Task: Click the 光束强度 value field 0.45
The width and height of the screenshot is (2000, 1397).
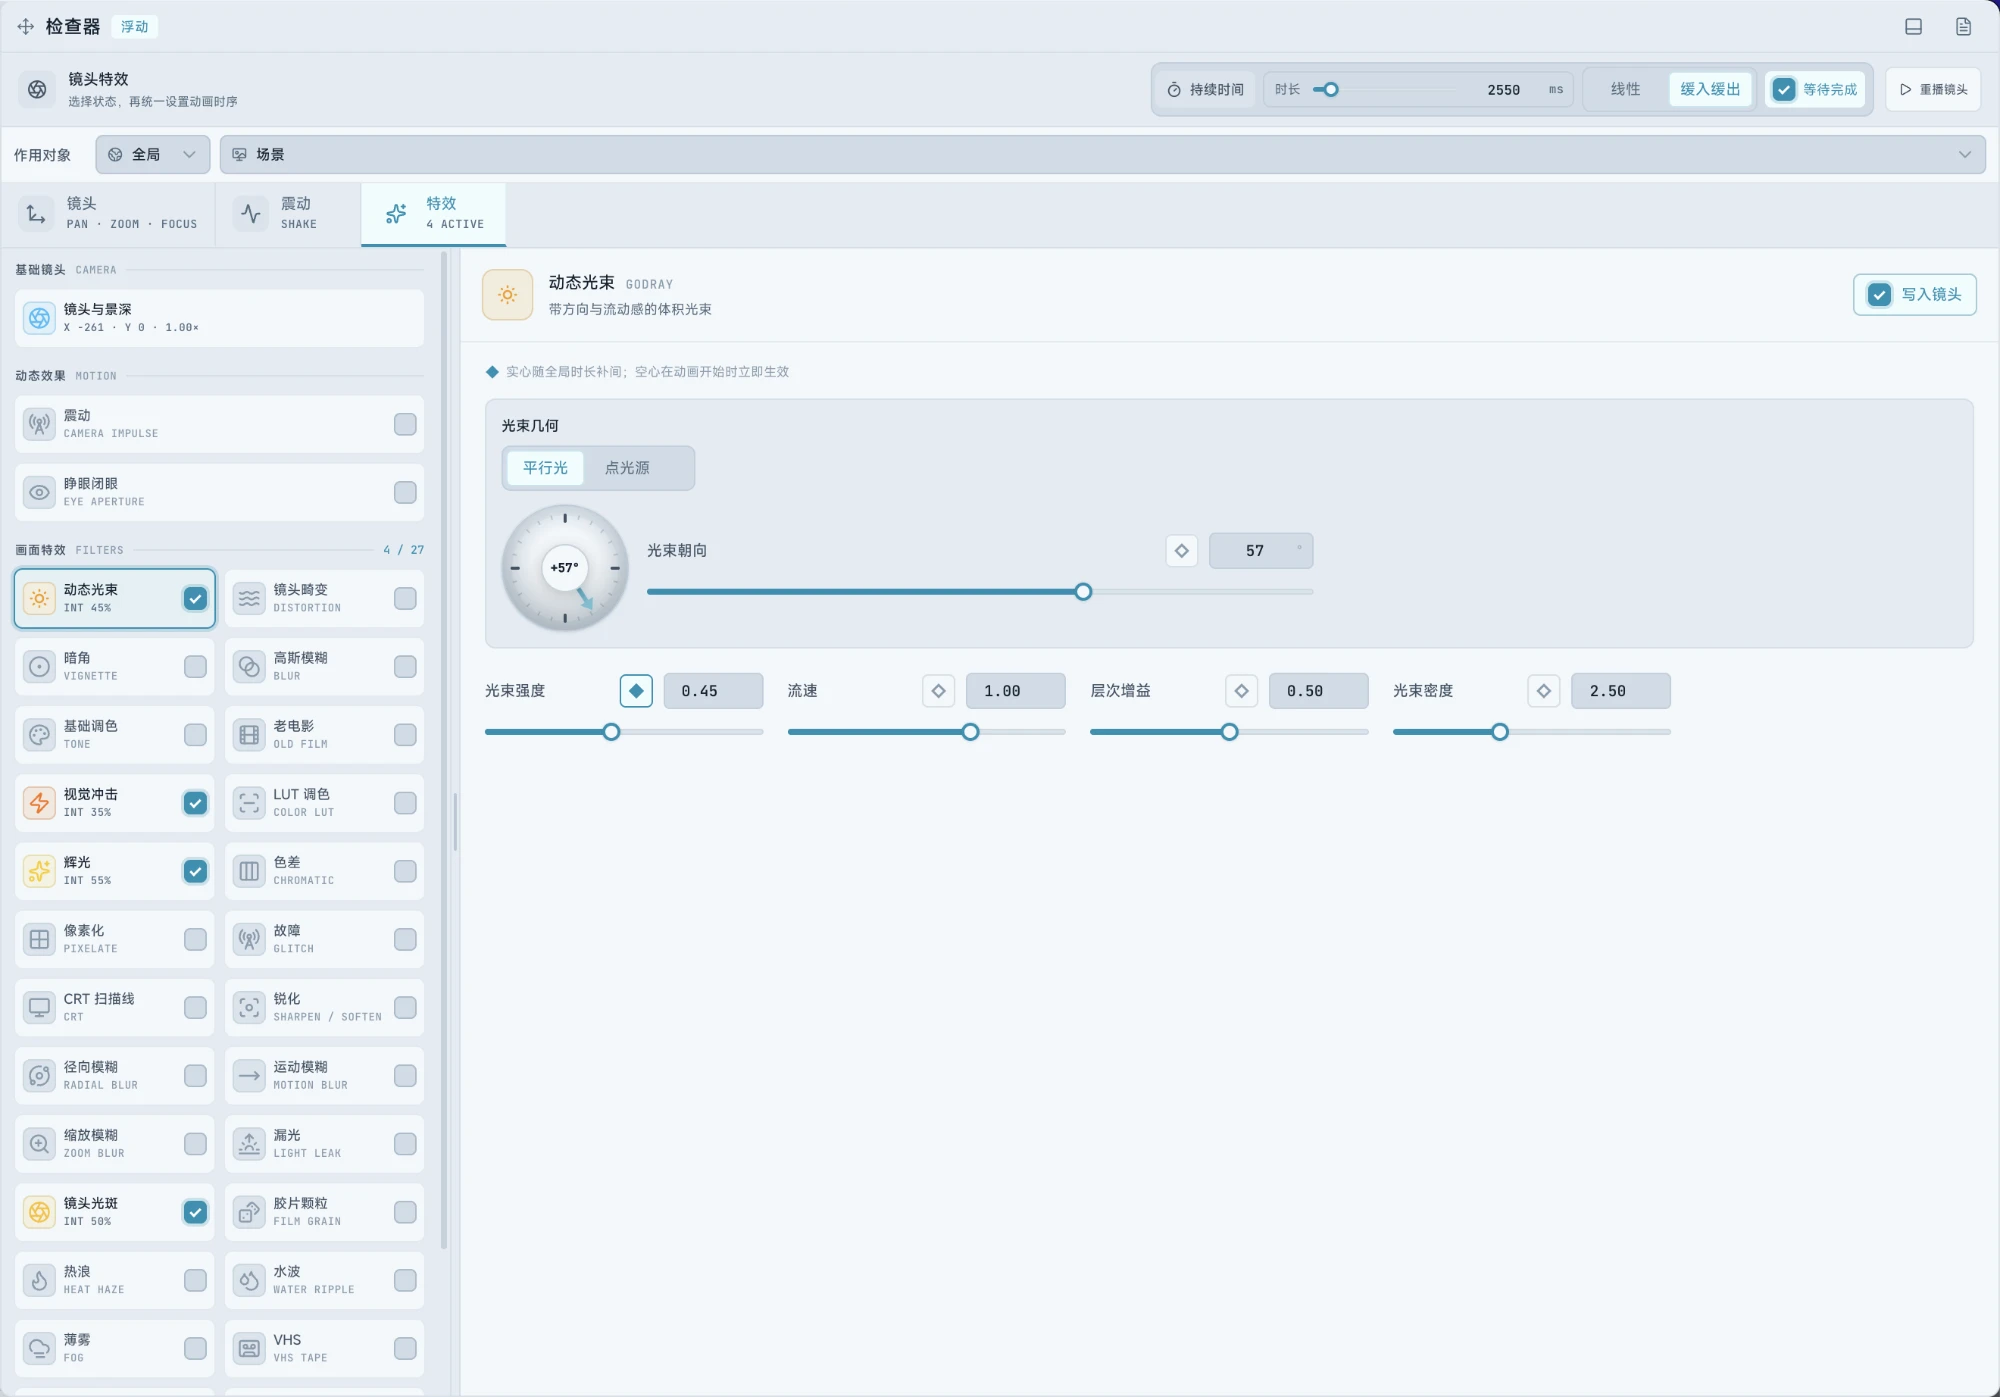Action: click(713, 691)
